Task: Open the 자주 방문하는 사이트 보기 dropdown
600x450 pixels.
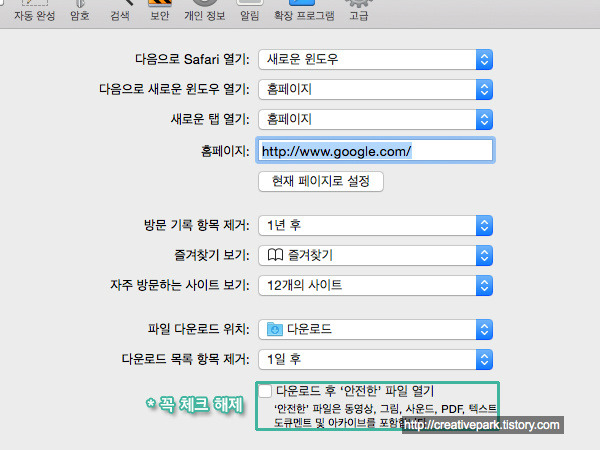Action: (x=375, y=285)
